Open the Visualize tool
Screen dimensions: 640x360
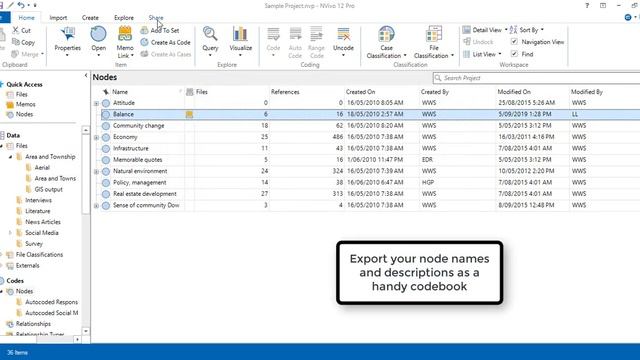pyautogui.click(x=240, y=41)
